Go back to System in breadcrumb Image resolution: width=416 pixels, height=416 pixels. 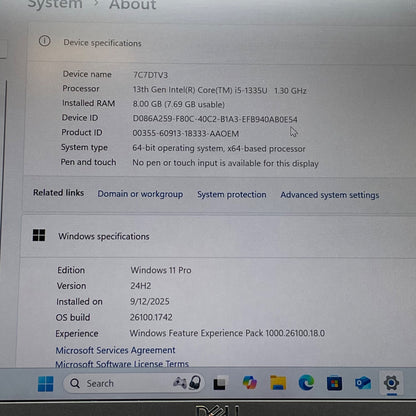pyautogui.click(x=55, y=4)
